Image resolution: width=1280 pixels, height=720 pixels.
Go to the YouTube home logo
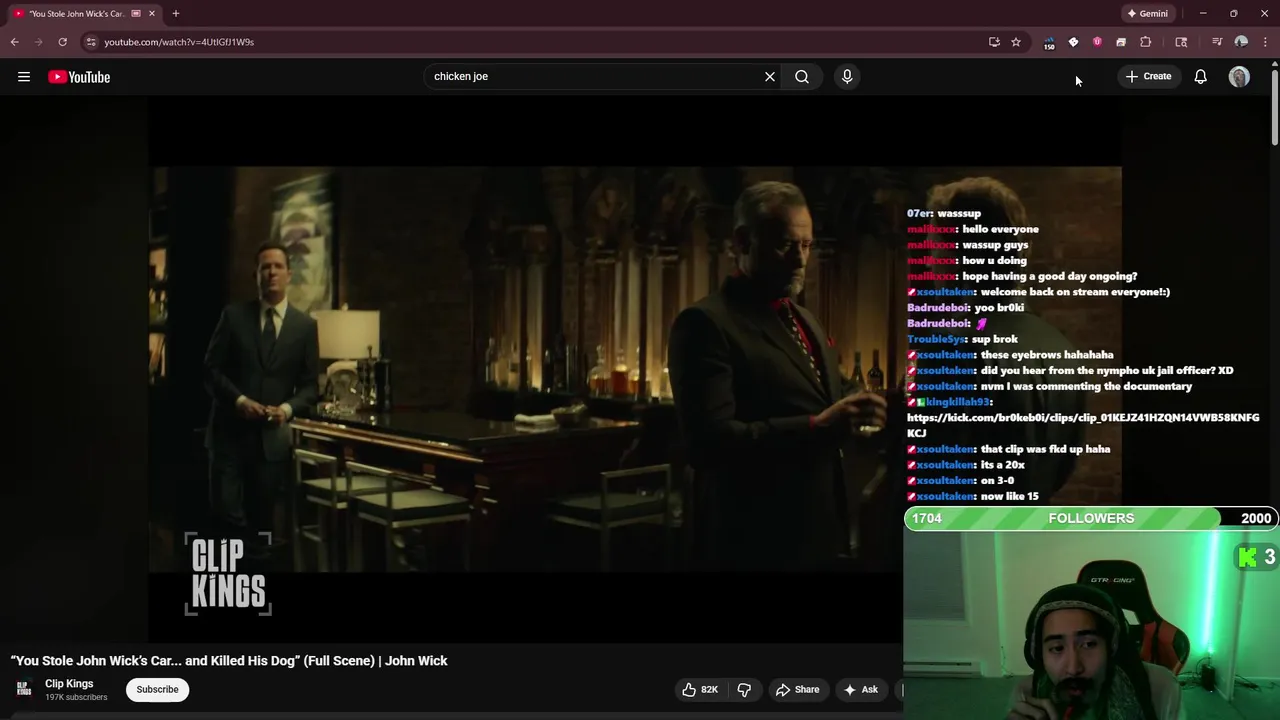point(79,77)
